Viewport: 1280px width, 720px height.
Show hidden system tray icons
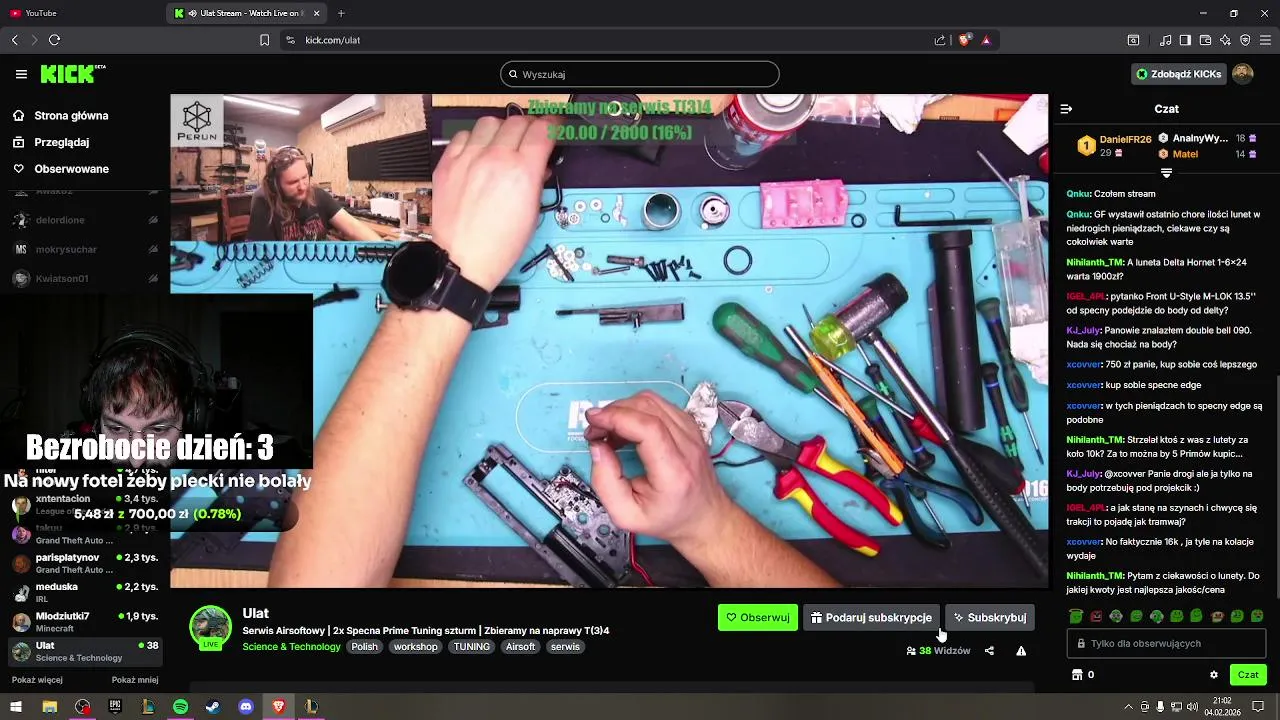[1131, 706]
